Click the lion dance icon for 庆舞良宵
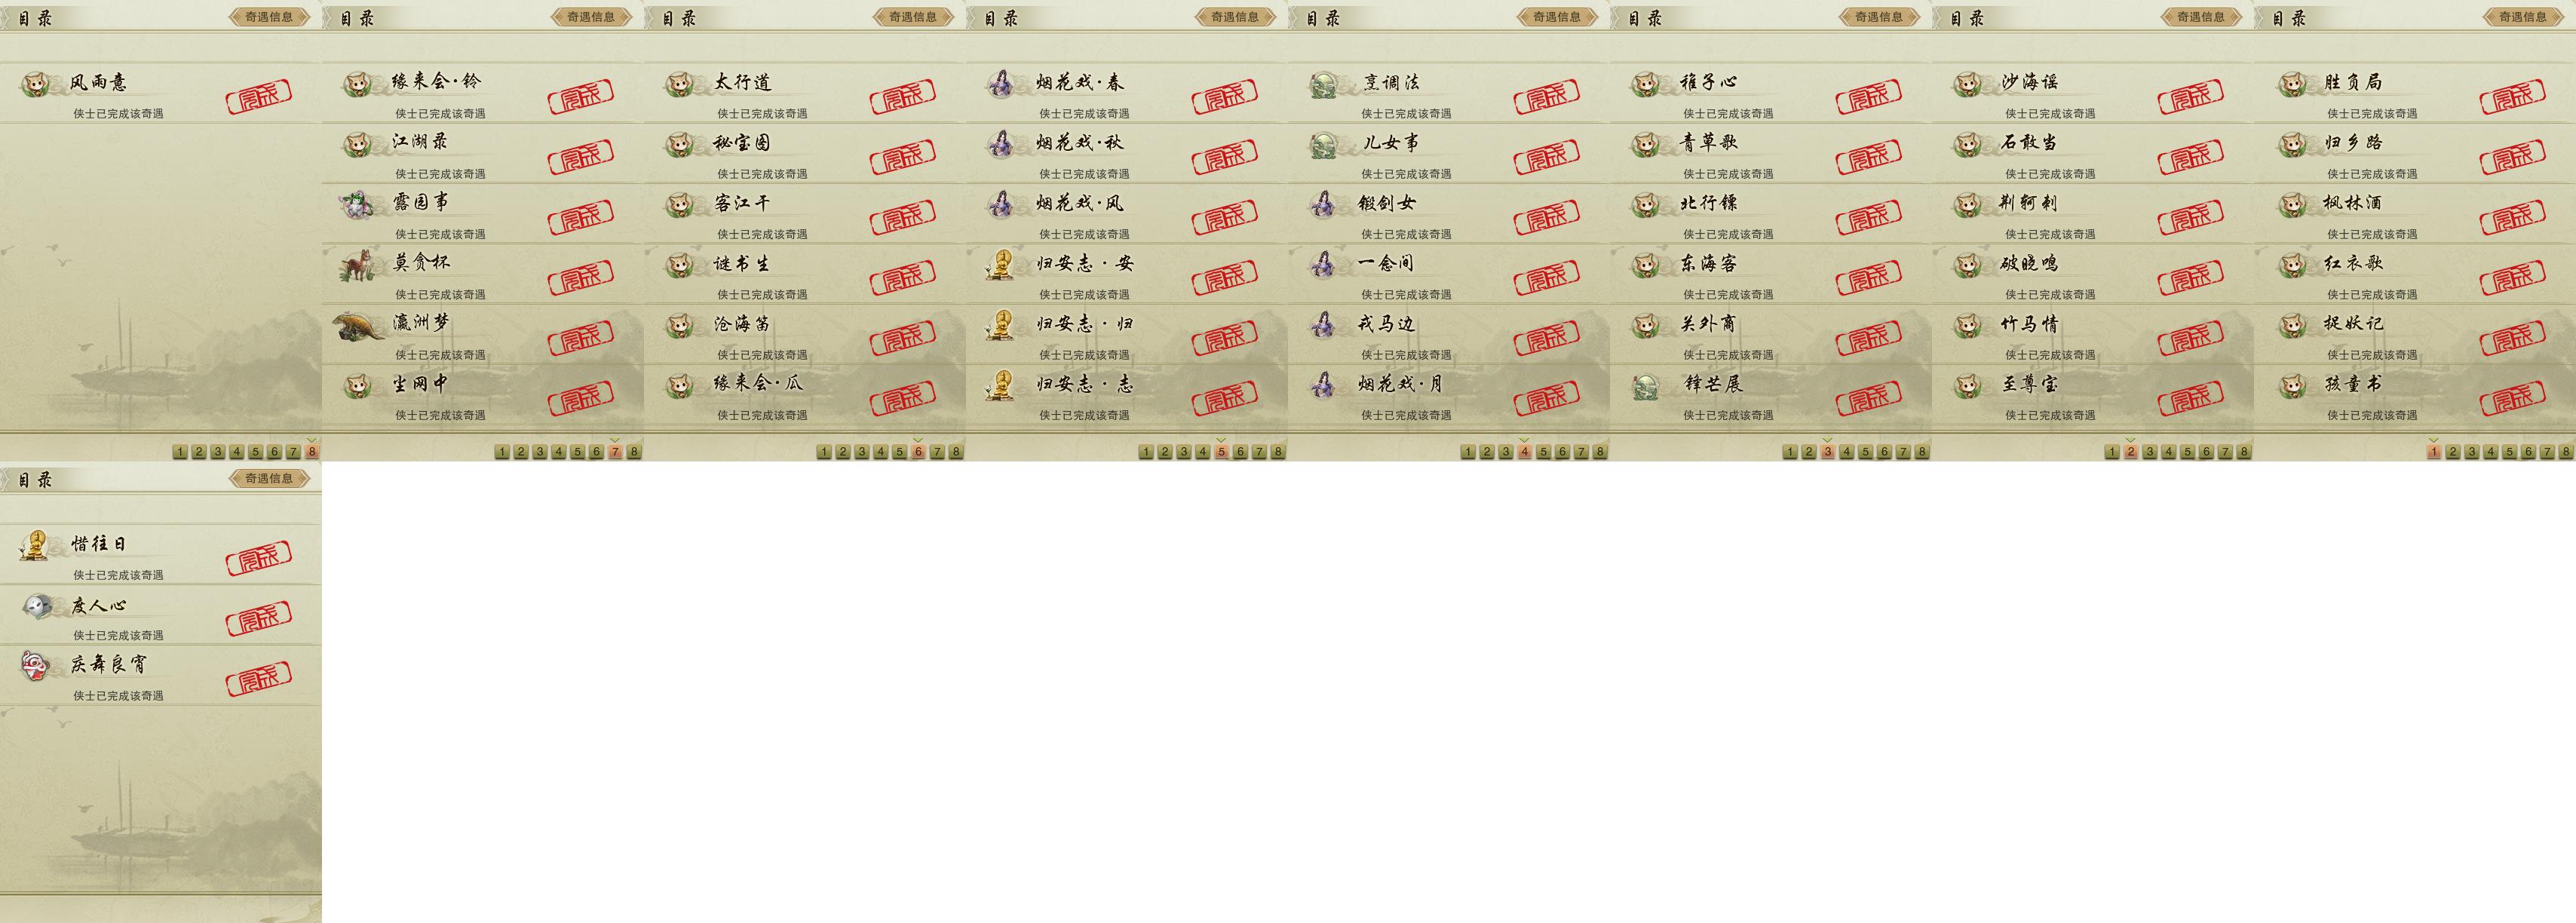2576x923 pixels. (x=36, y=666)
